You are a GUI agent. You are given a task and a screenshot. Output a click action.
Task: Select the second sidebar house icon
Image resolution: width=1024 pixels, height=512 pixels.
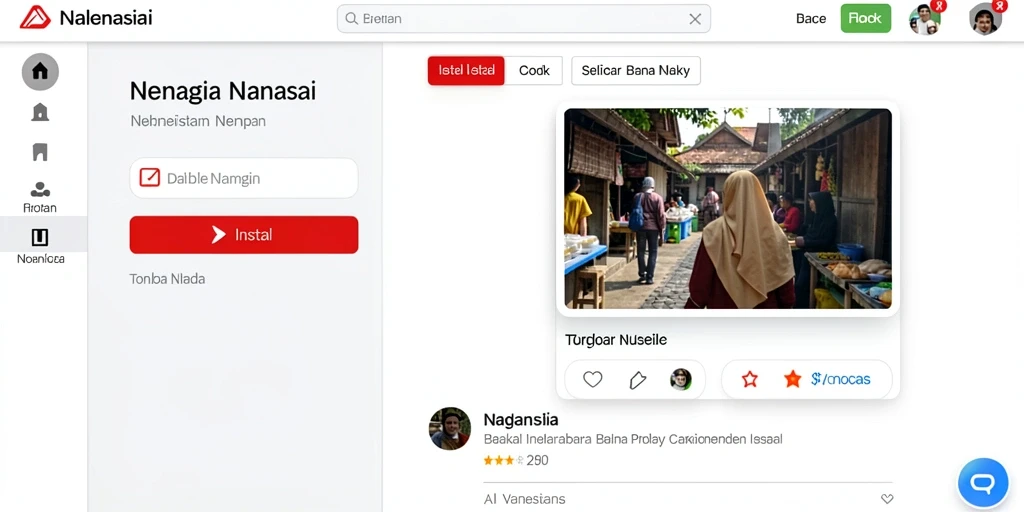pos(40,112)
